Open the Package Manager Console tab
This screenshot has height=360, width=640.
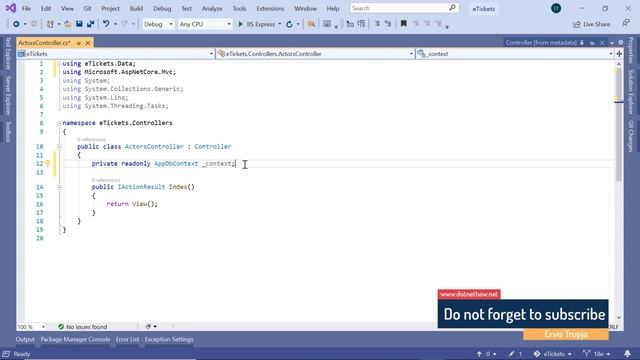tap(75, 340)
